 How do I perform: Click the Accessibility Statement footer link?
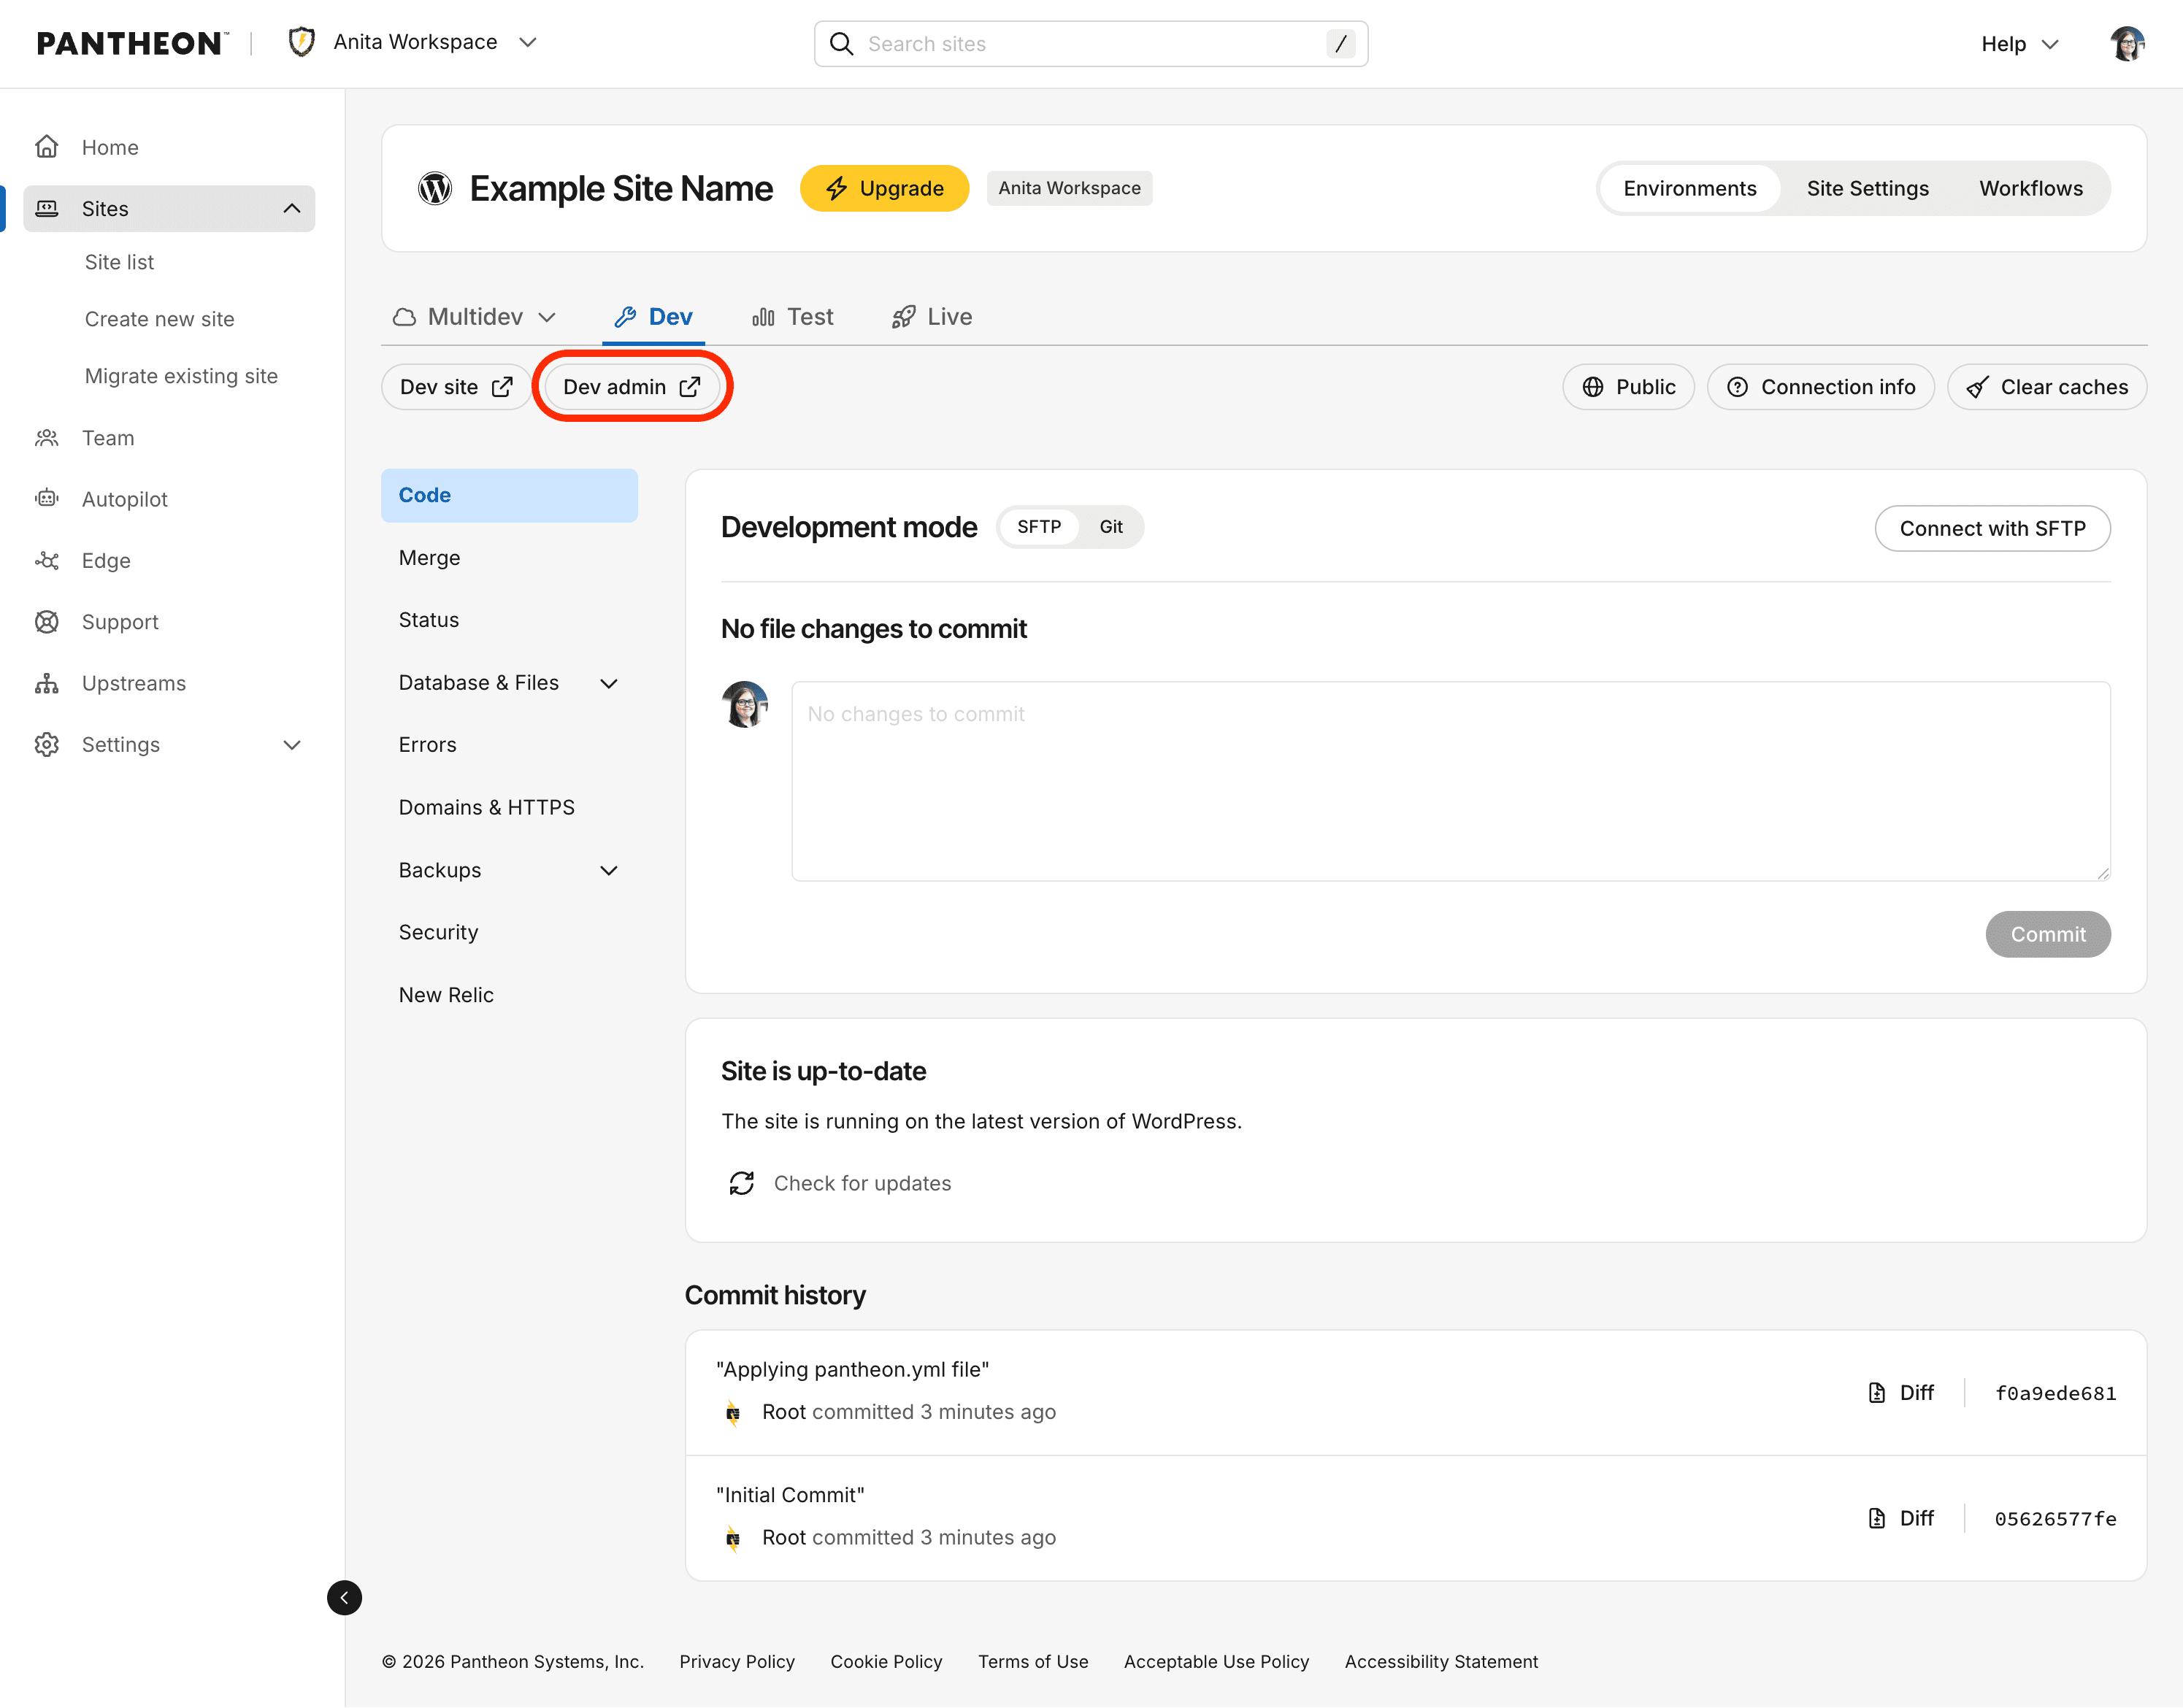[x=1441, y=1661]
